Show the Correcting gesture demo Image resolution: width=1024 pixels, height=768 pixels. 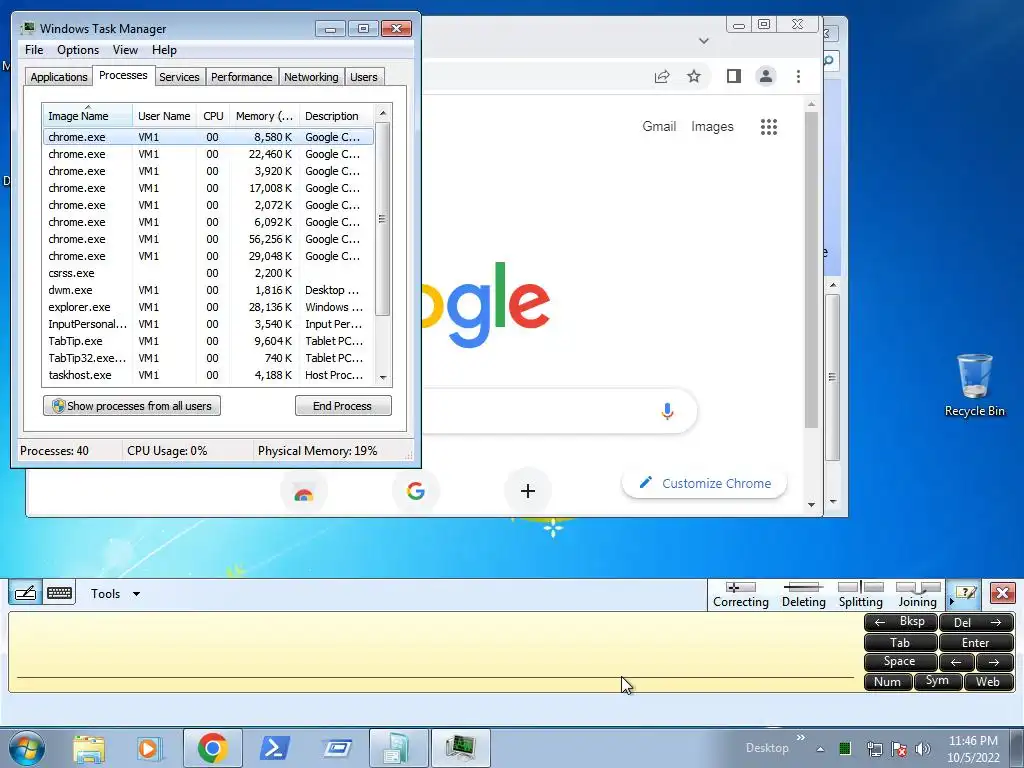coord(741,595)
